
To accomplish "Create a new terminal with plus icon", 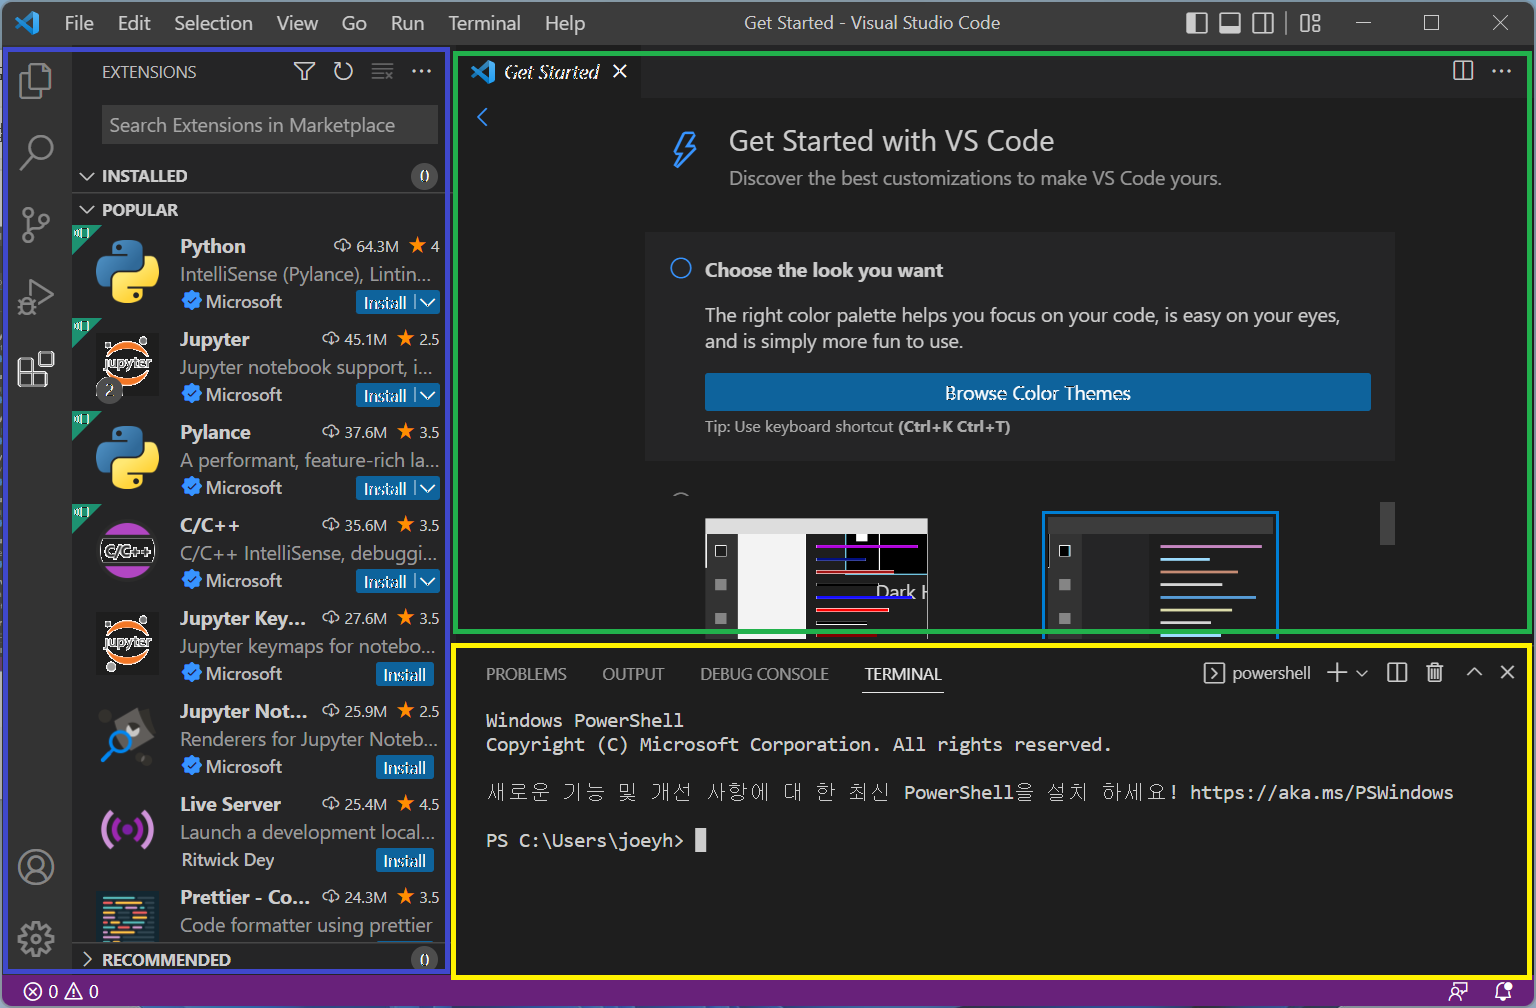I will [x=1337, y=673].
